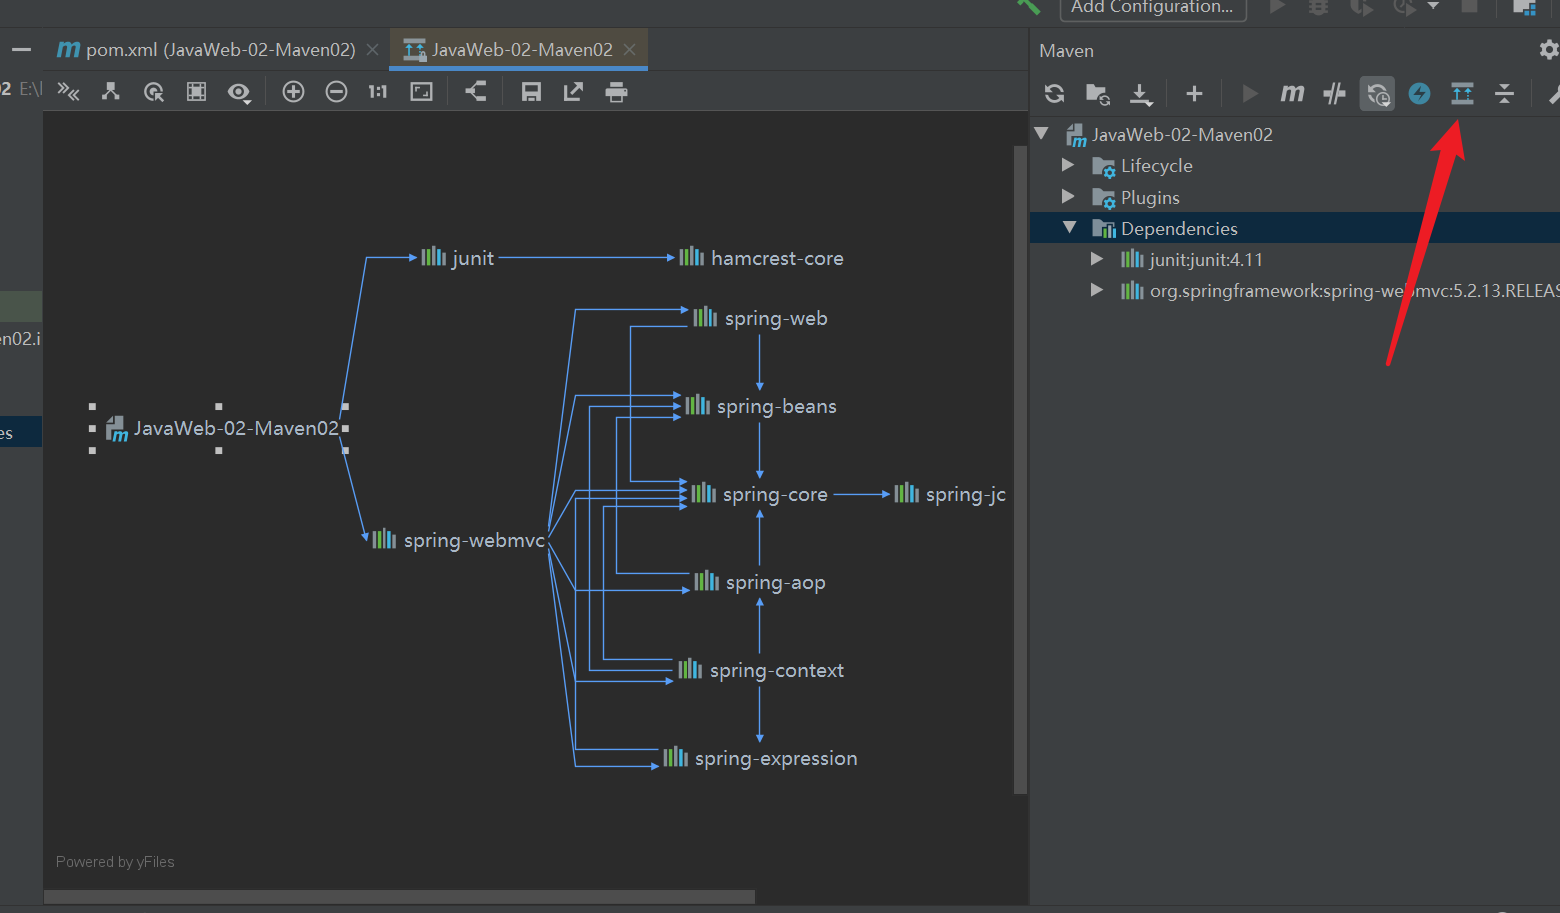
Task: Collapse the Dependencies node
Action: point(1069,227)
